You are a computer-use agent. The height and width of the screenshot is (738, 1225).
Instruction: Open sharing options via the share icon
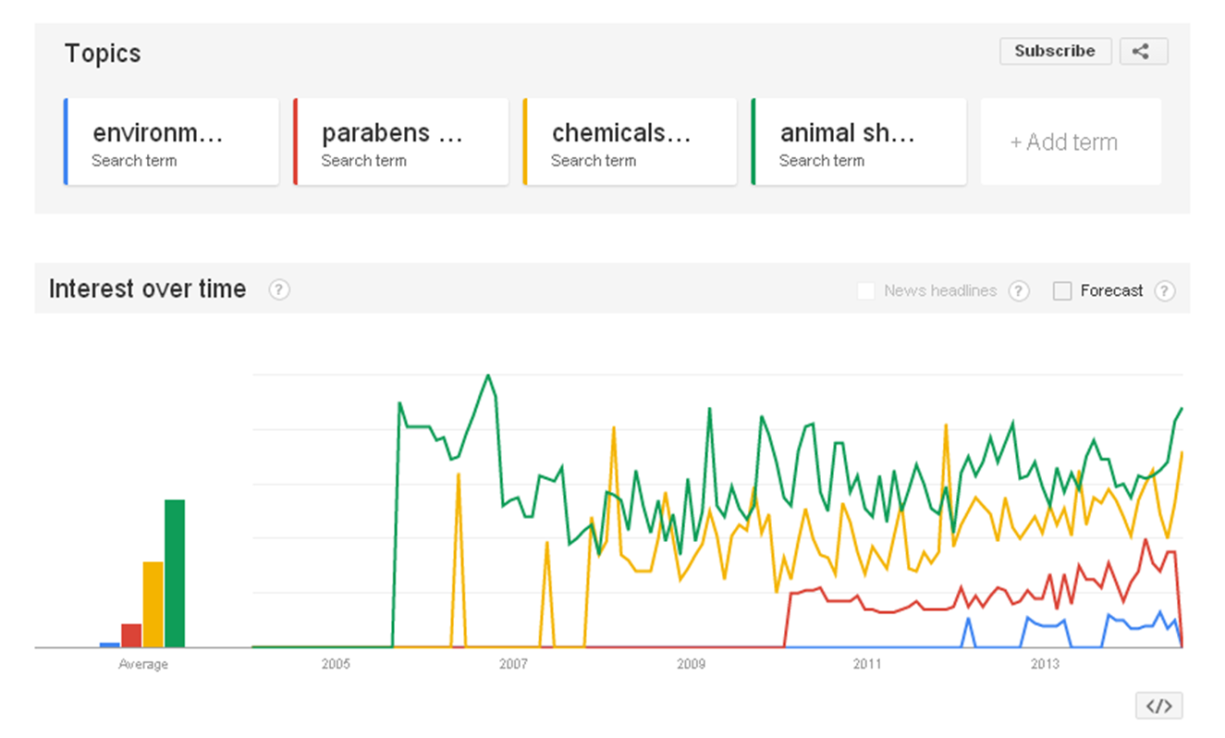coord(1143,51)
